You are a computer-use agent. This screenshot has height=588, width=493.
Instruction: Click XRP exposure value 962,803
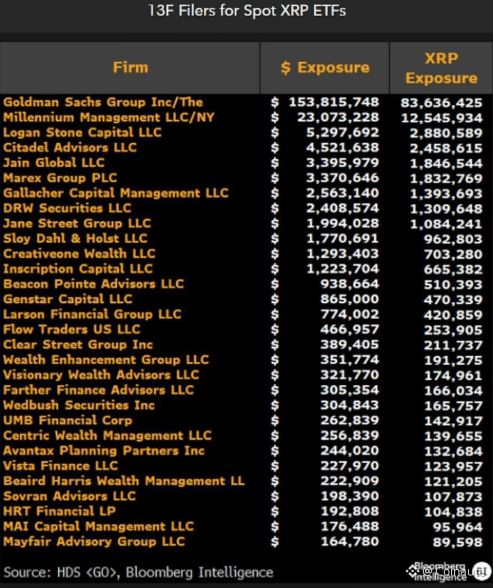click(x=453, y=239)
